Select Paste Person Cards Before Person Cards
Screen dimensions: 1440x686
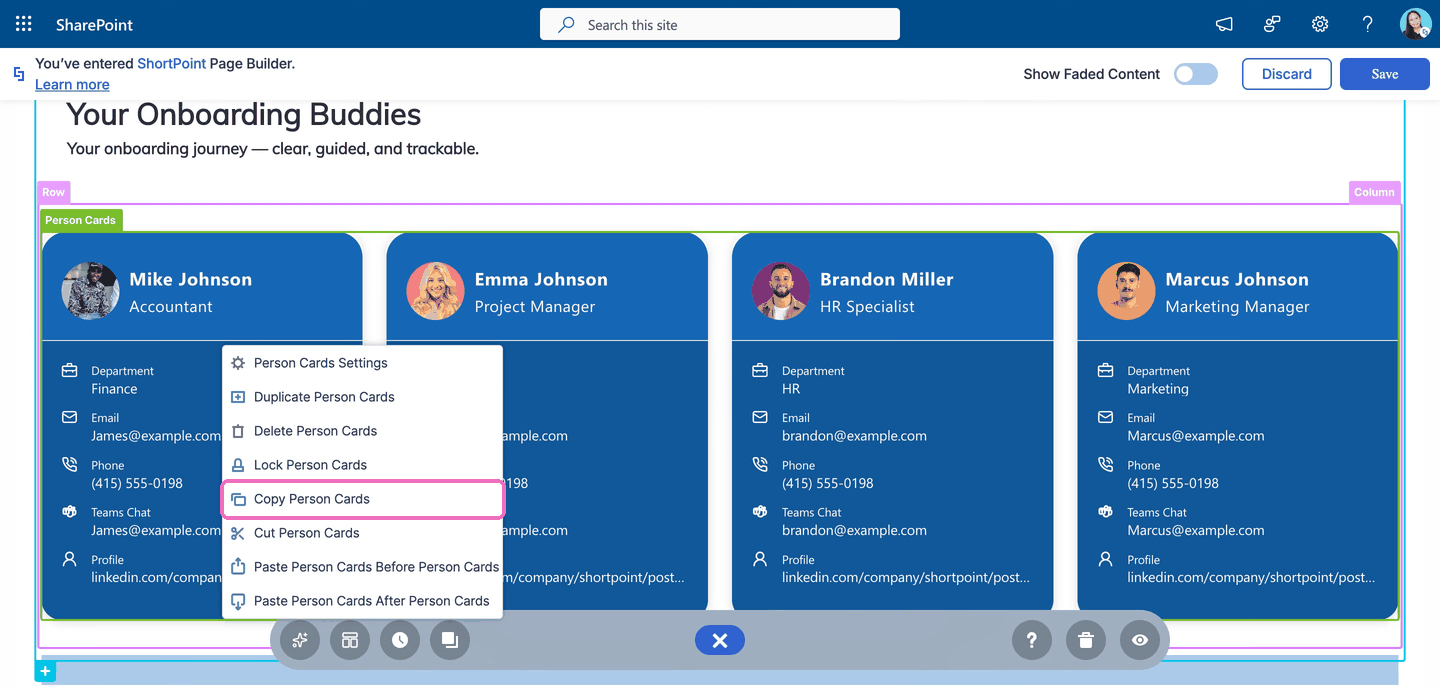[x=362, y=567]
